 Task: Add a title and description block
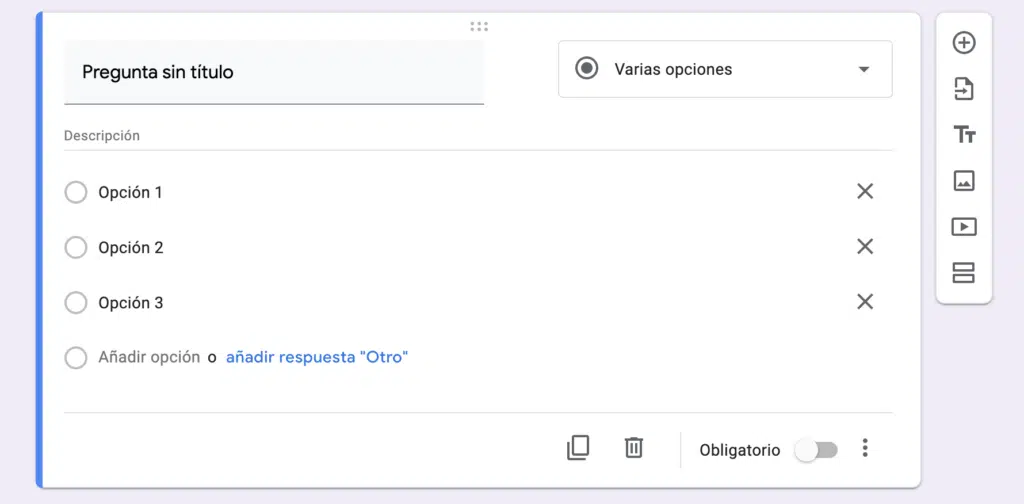pyautogui.click(x=964, y=135)
